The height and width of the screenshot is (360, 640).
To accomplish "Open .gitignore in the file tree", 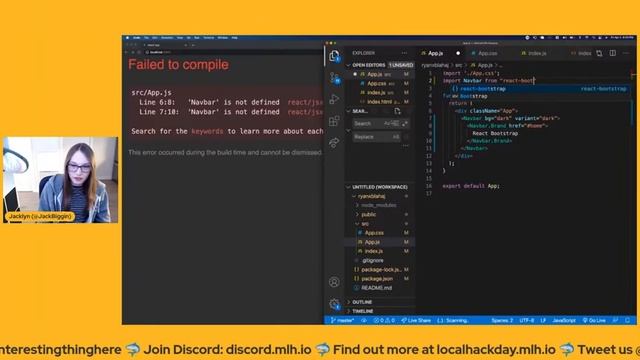I will [372, 260].
